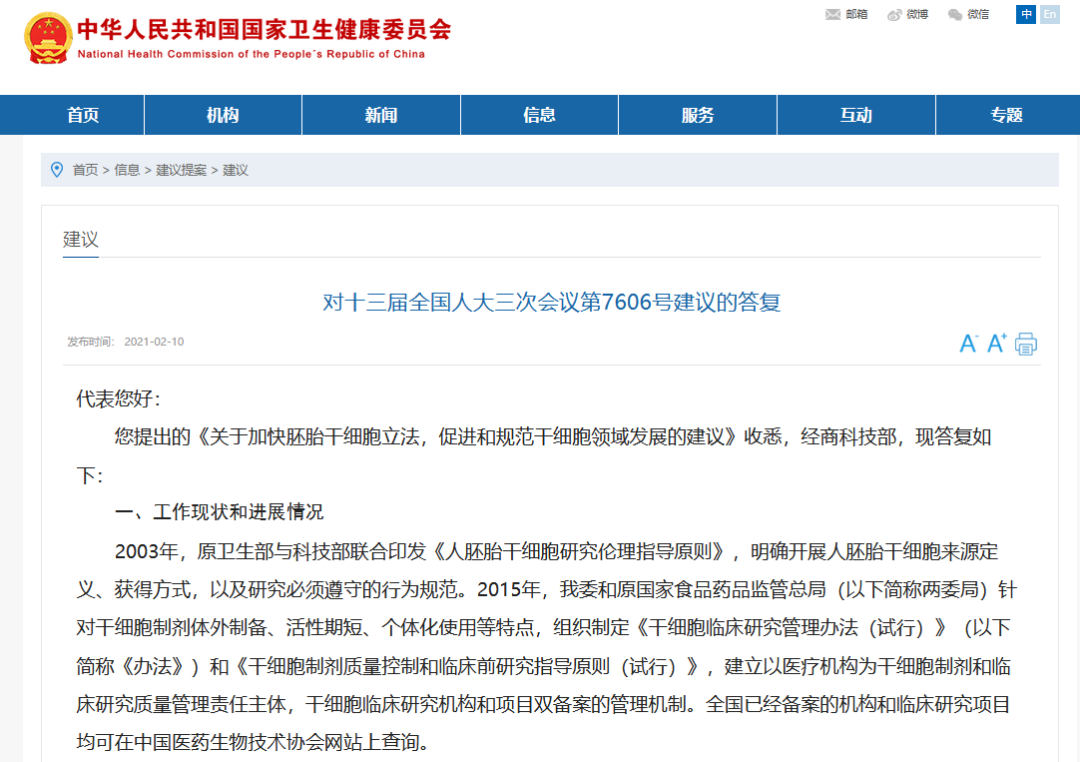The height and width of the screenshot is (762, 1080).
Task: Go to 建议提案 in the breadcrumb
Action: [x=181, y=170]
